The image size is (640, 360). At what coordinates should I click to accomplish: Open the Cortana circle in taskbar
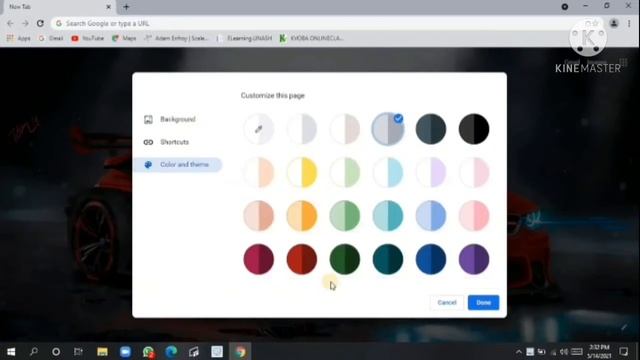click(x=56, y=351)
